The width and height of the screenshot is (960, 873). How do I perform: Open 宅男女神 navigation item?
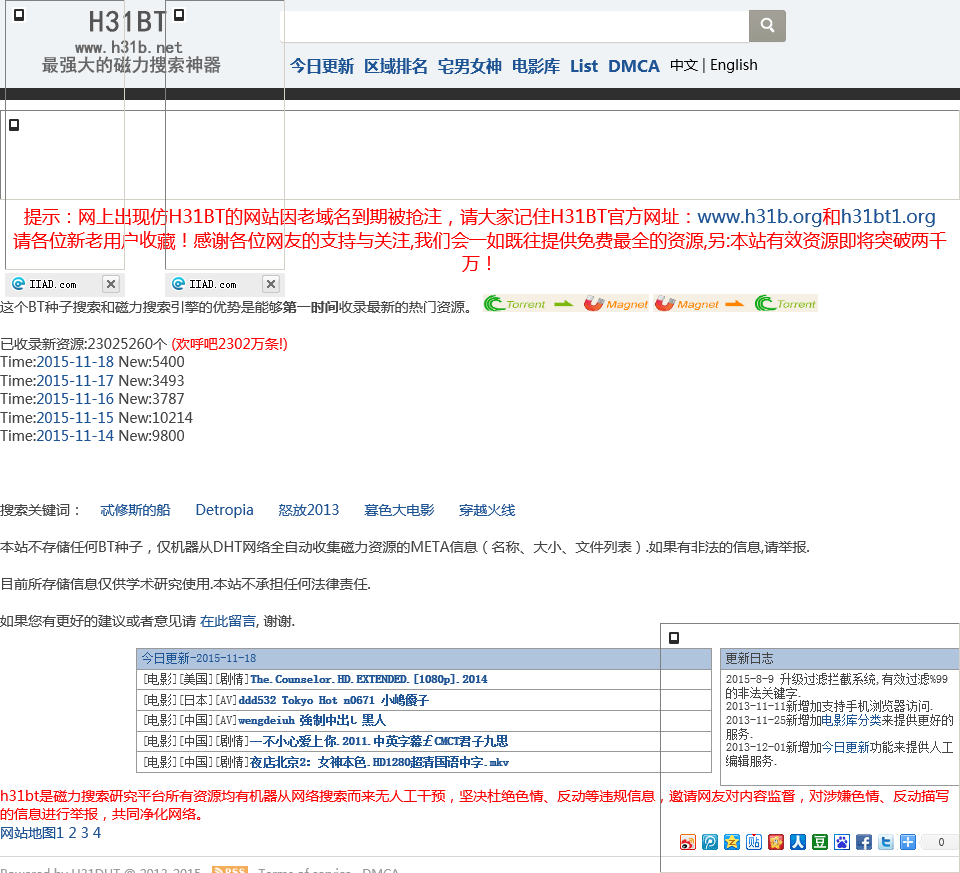(470, 66)
